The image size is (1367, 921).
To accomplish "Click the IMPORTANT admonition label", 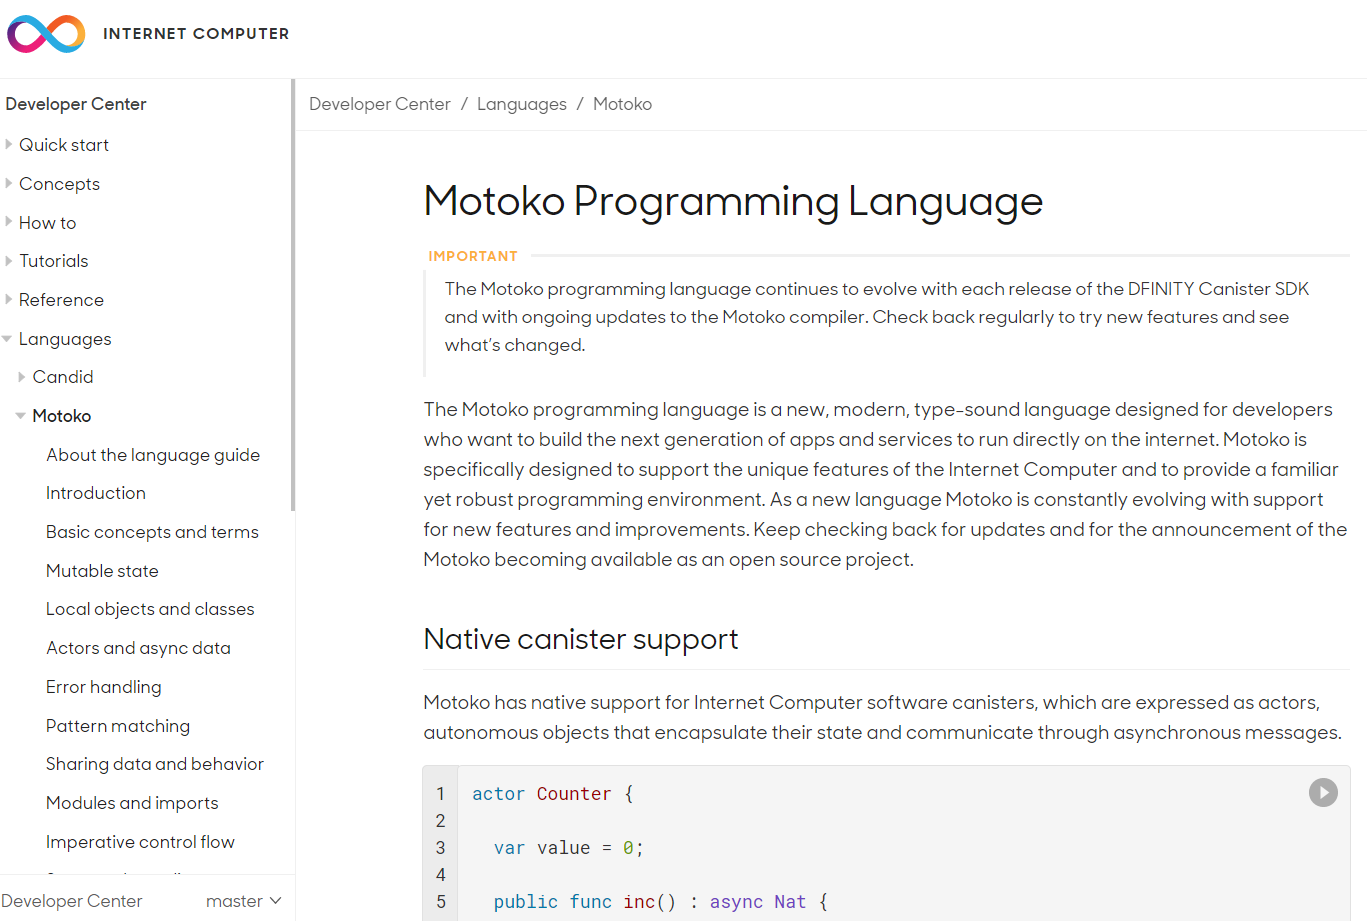I will click(x=473, y=256).
